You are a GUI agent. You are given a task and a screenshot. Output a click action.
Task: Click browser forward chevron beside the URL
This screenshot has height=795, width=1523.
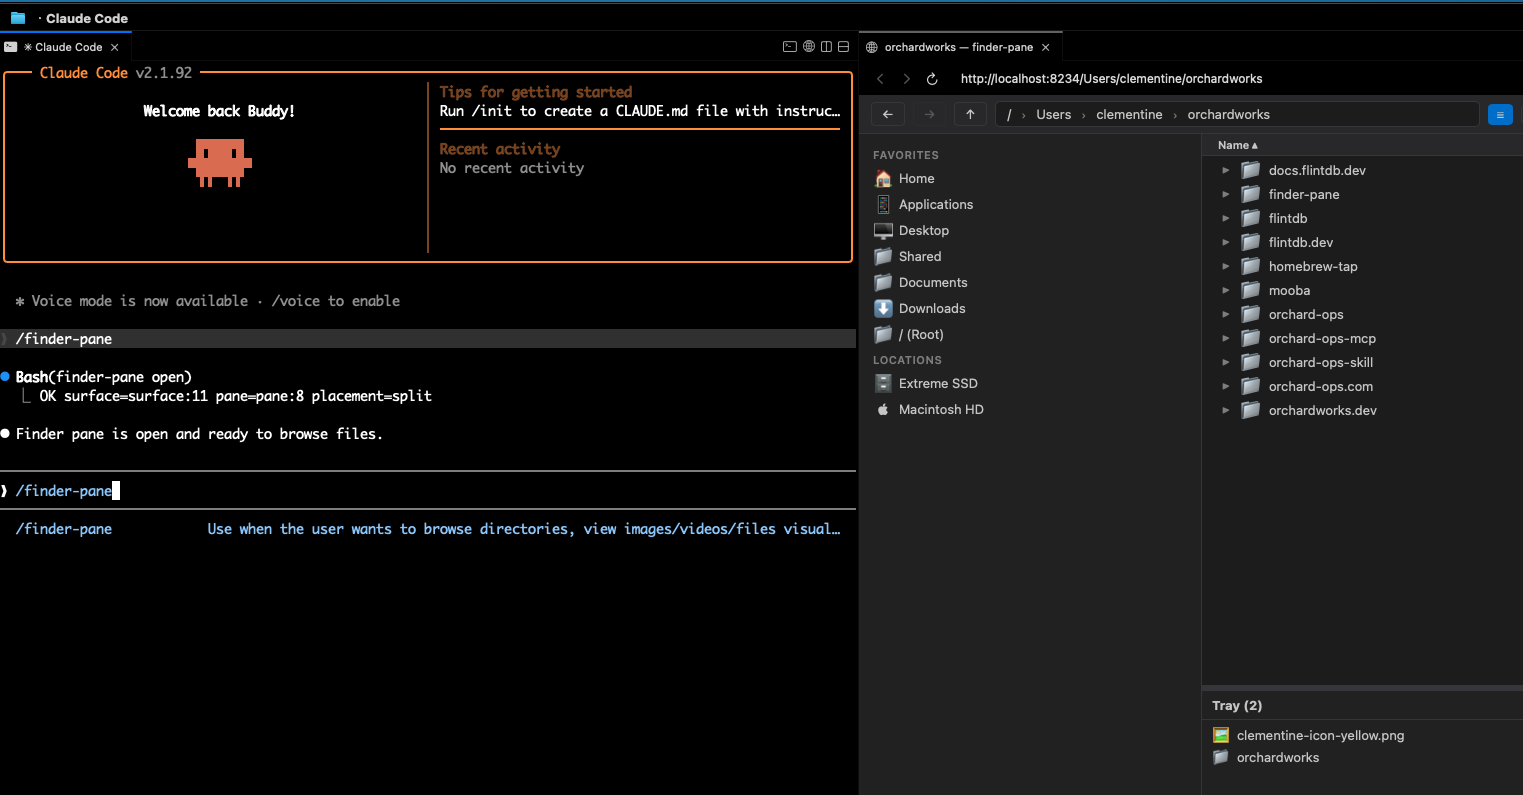[x=906, y=79]
